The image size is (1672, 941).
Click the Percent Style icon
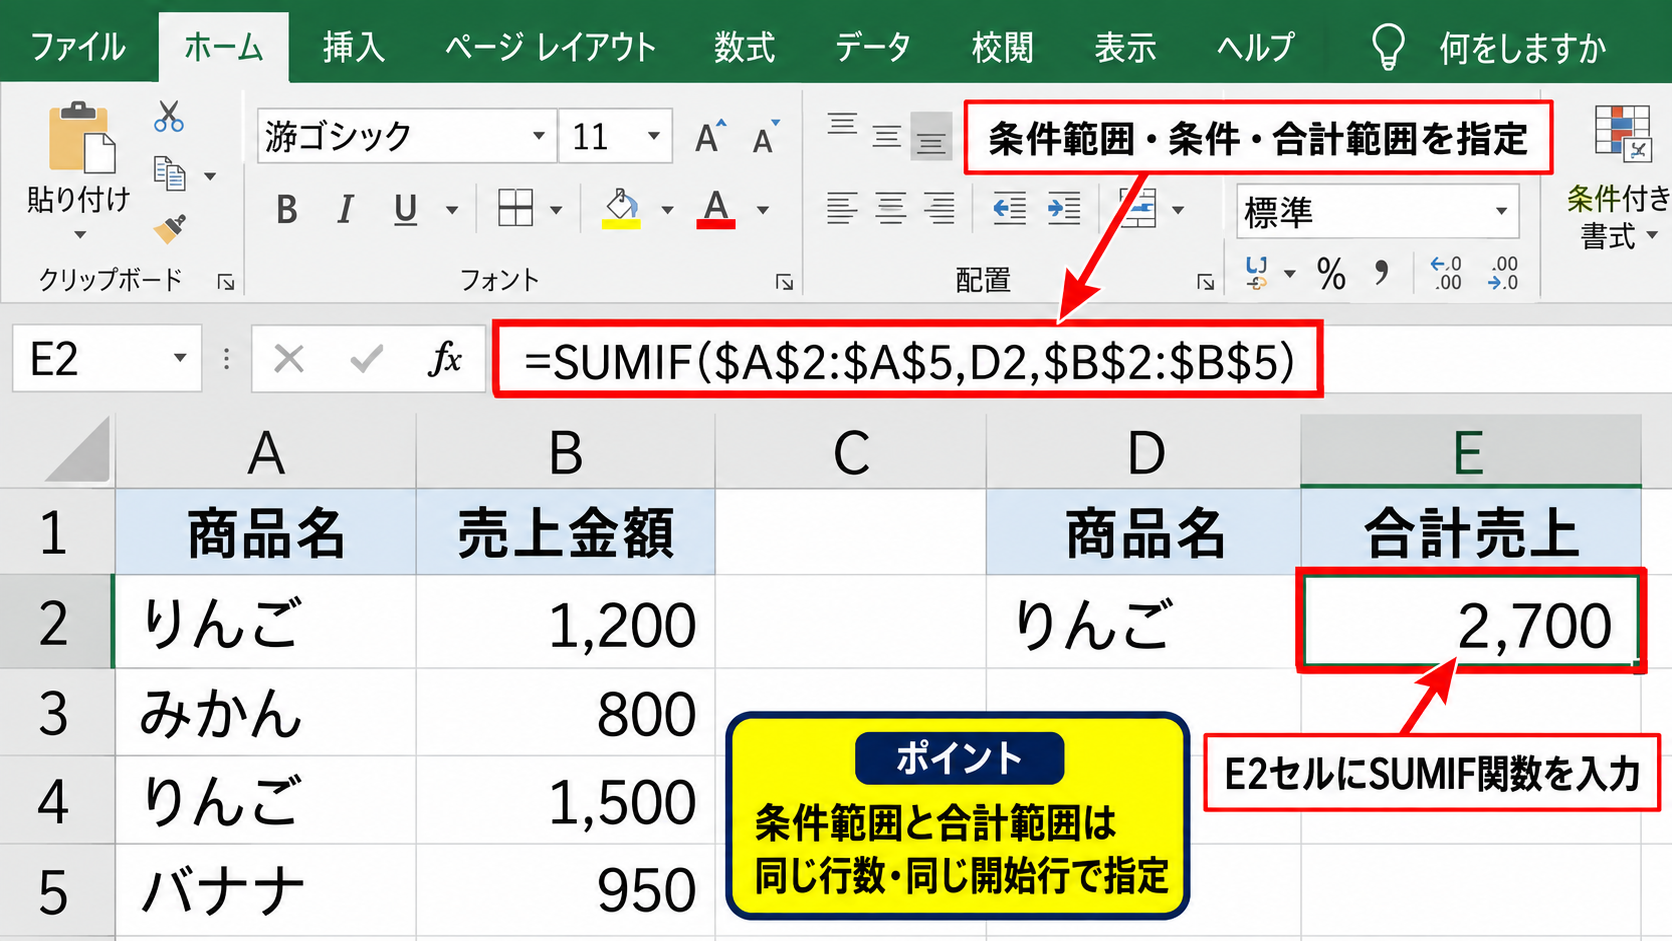point(1331,272)
